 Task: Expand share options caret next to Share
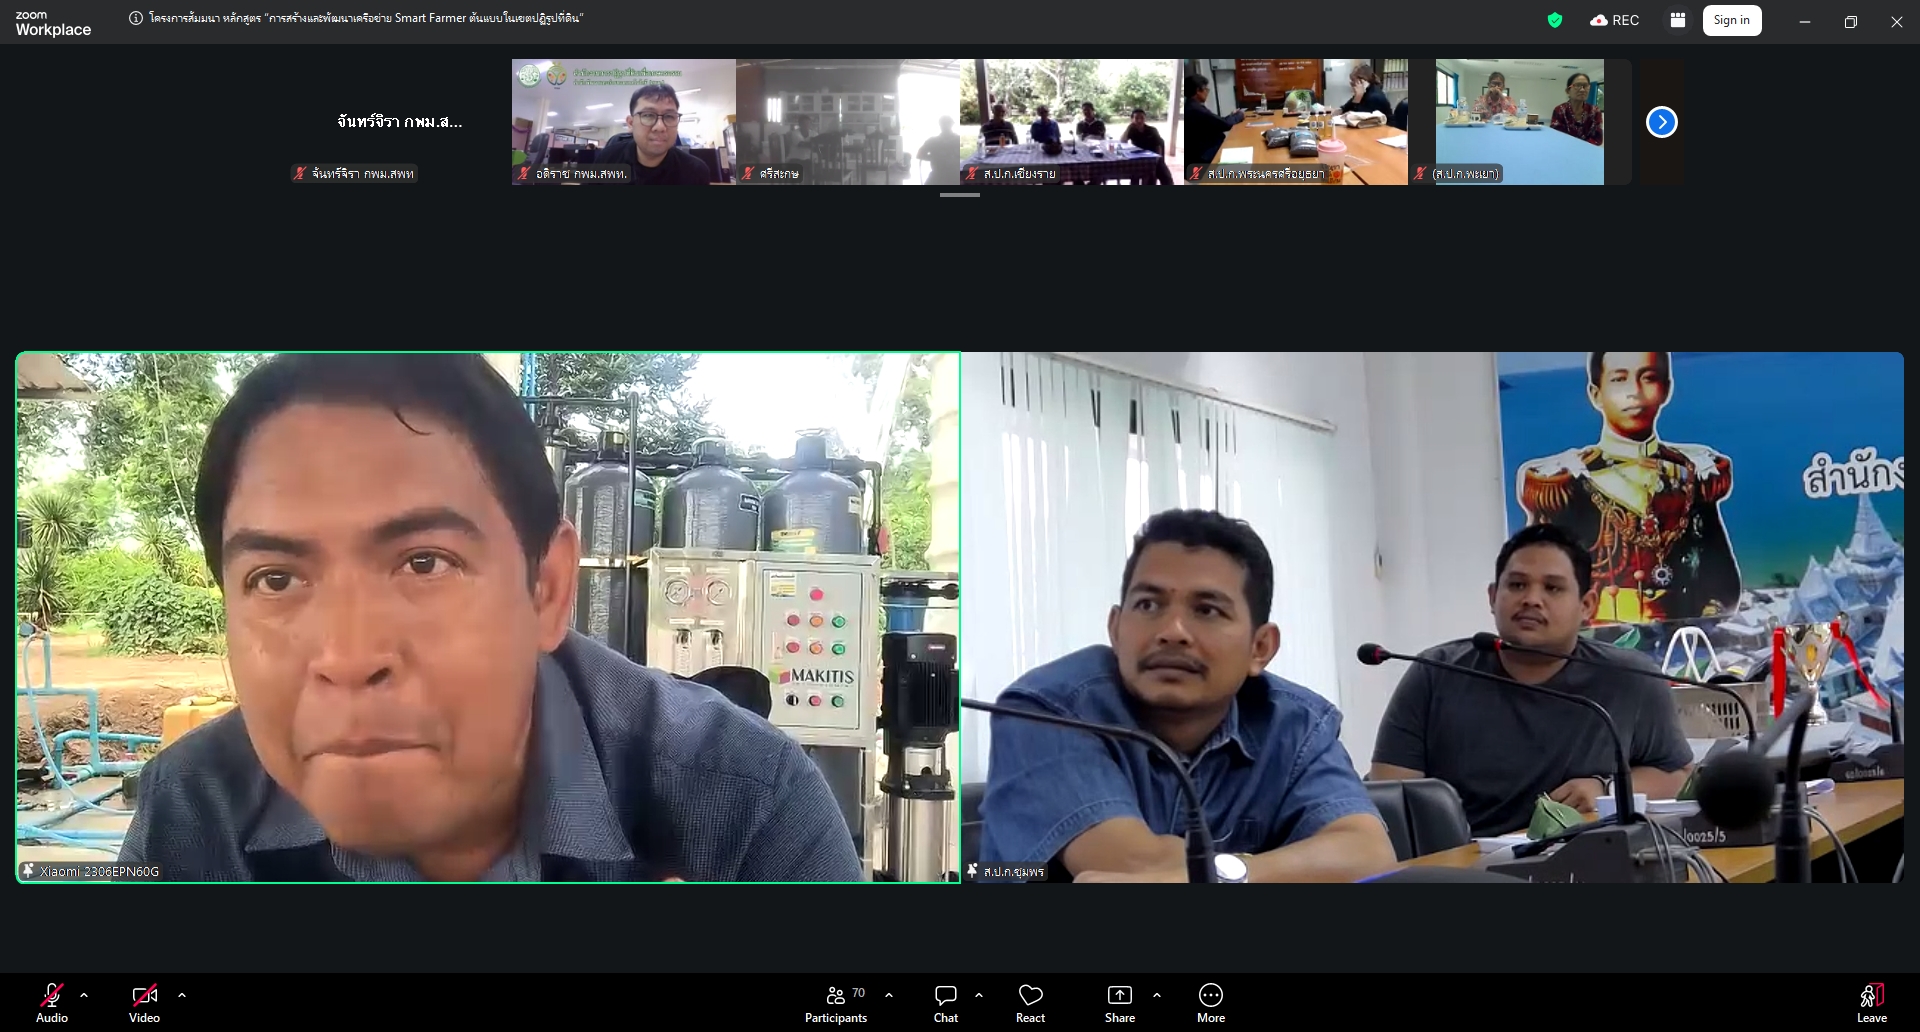coord(1157,995)
